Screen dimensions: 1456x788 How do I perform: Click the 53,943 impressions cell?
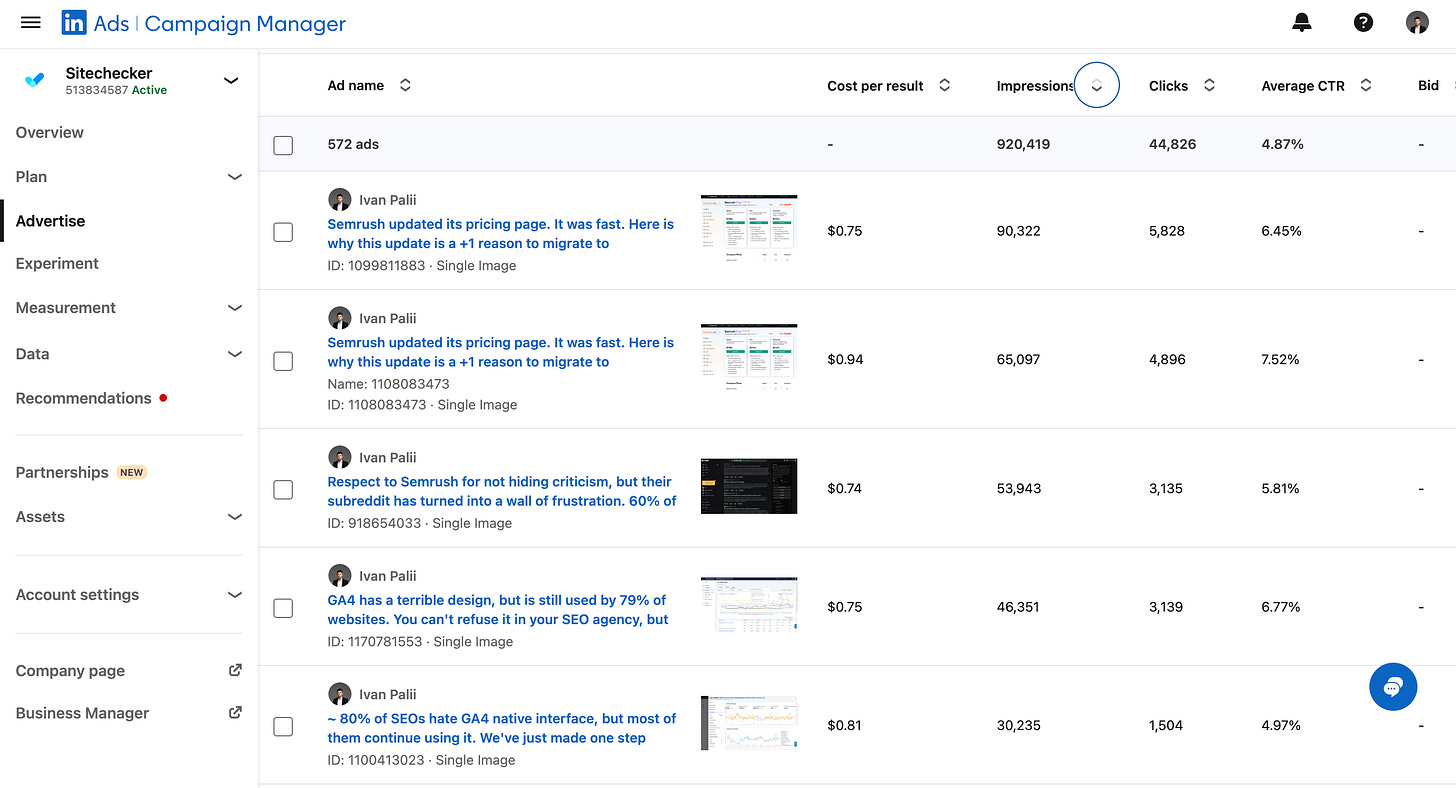pyautogui.click(x=1019, y=489)
